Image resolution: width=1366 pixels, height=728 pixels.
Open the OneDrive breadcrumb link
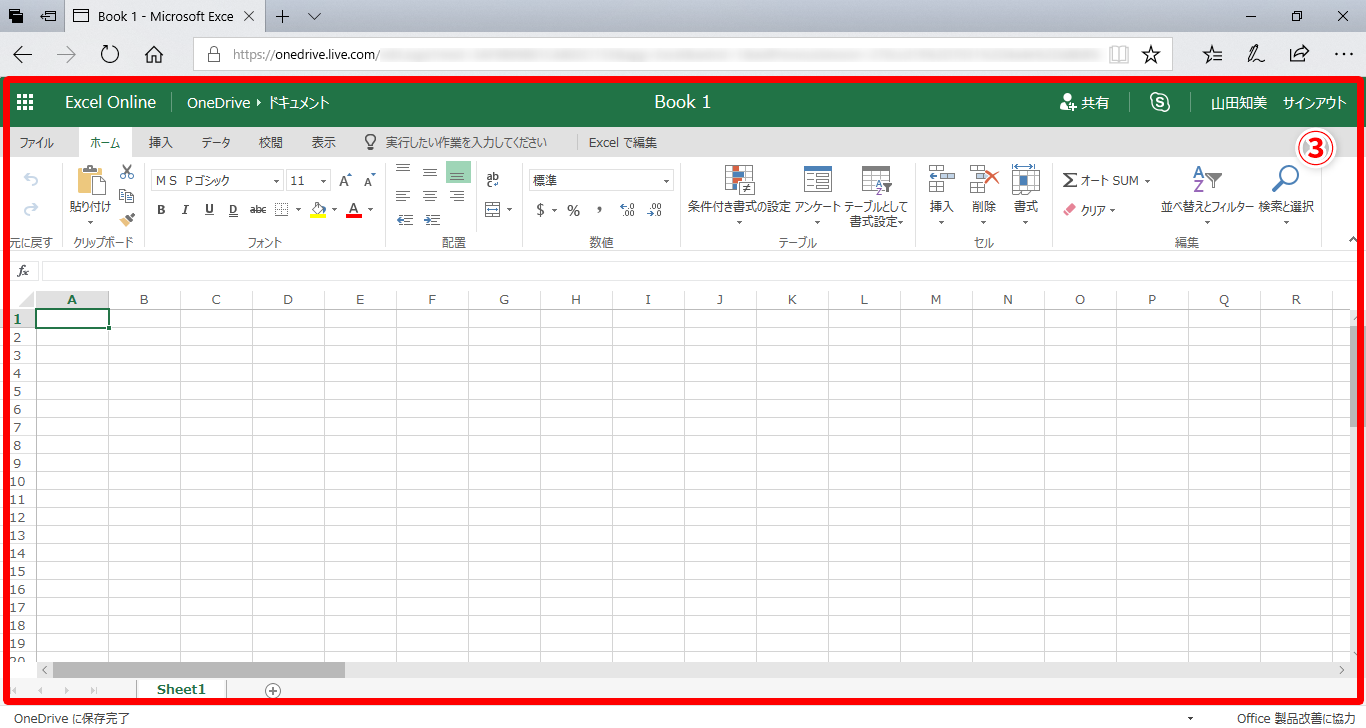[218, 102]
